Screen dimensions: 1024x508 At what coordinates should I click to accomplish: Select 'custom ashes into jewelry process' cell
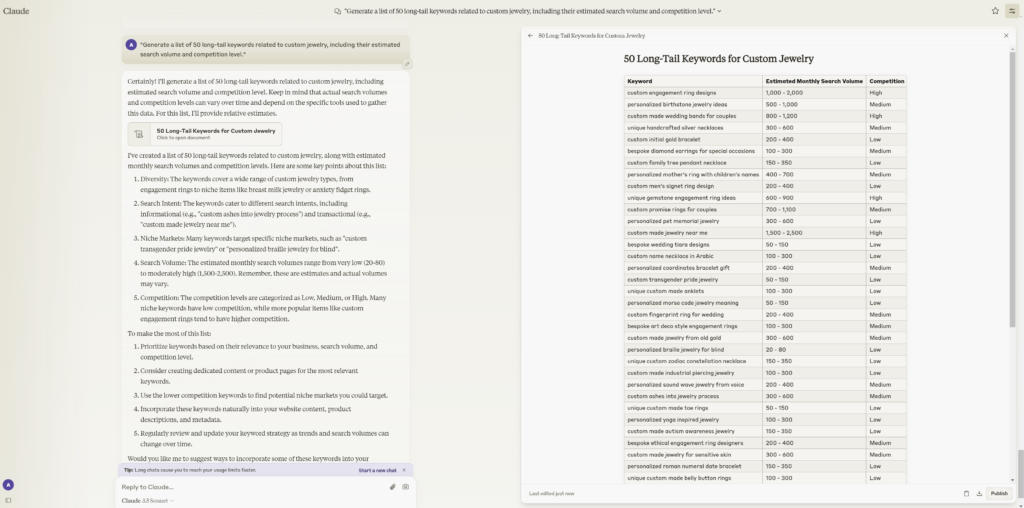(x=693, y=396)
